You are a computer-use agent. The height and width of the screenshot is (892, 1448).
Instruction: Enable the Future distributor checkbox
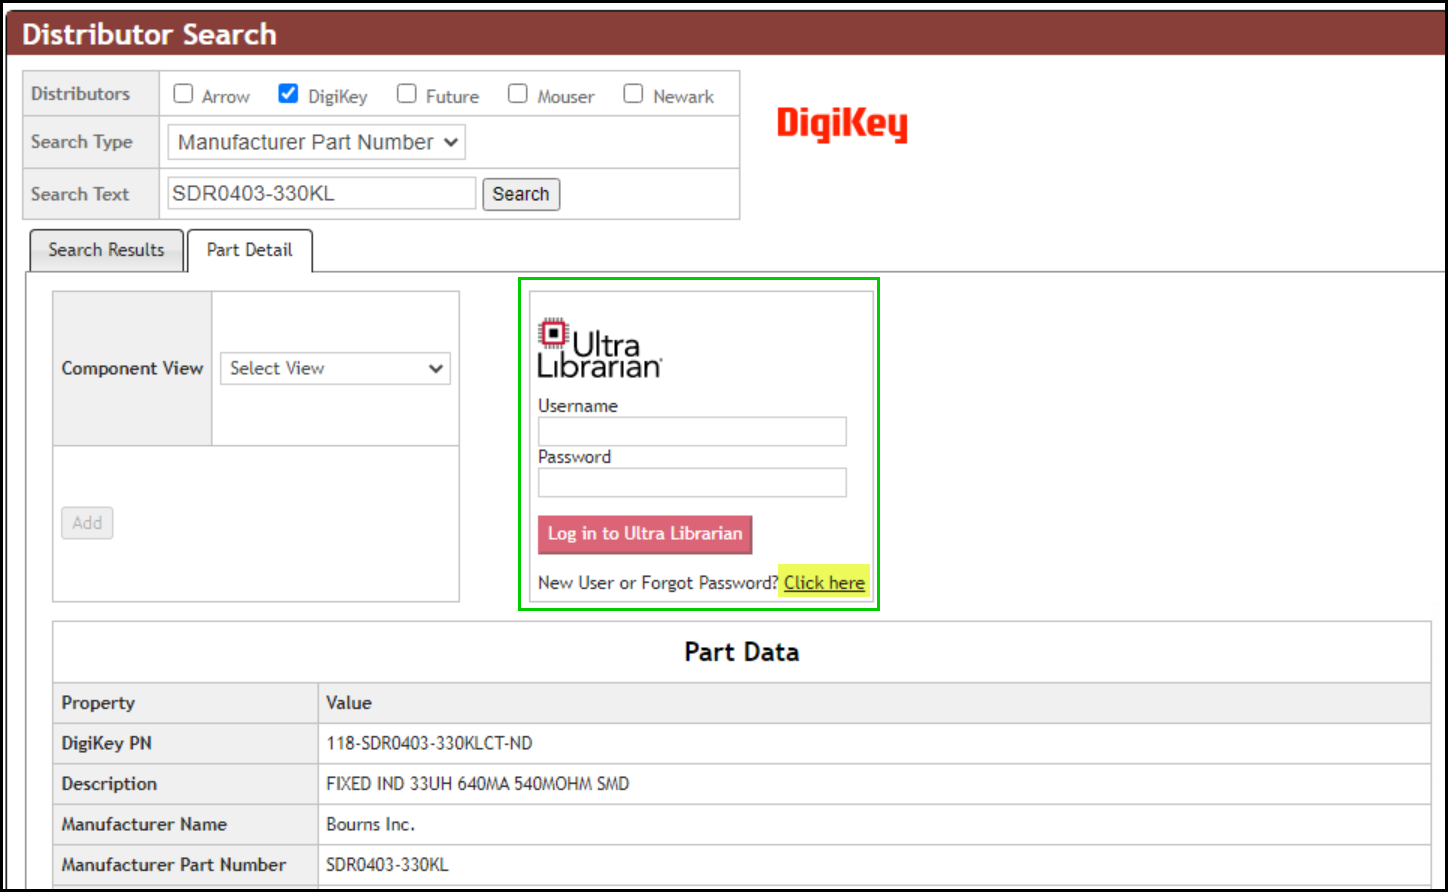pos(406,92)
